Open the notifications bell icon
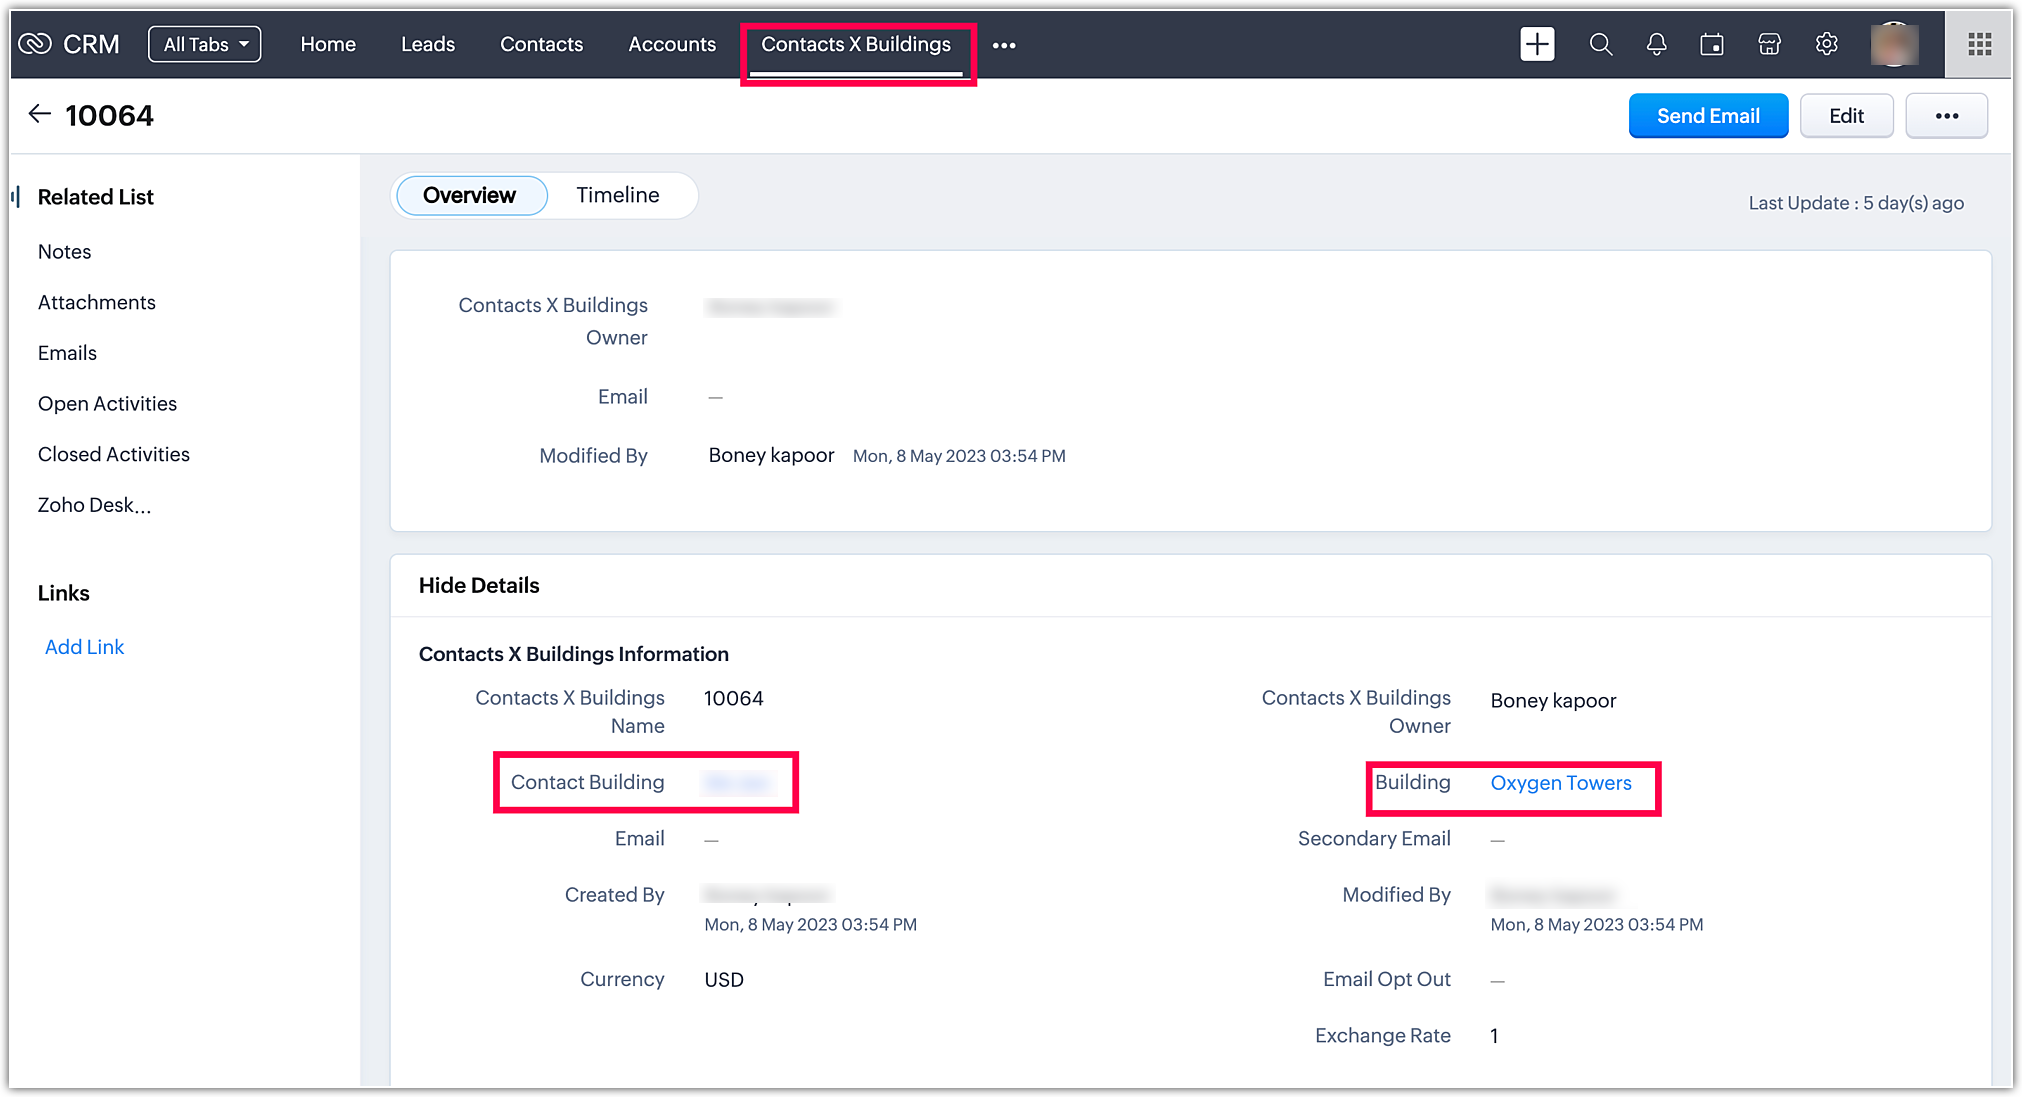The height and width of the screenshot is (1097, 2022). (x=1656, y=44)
